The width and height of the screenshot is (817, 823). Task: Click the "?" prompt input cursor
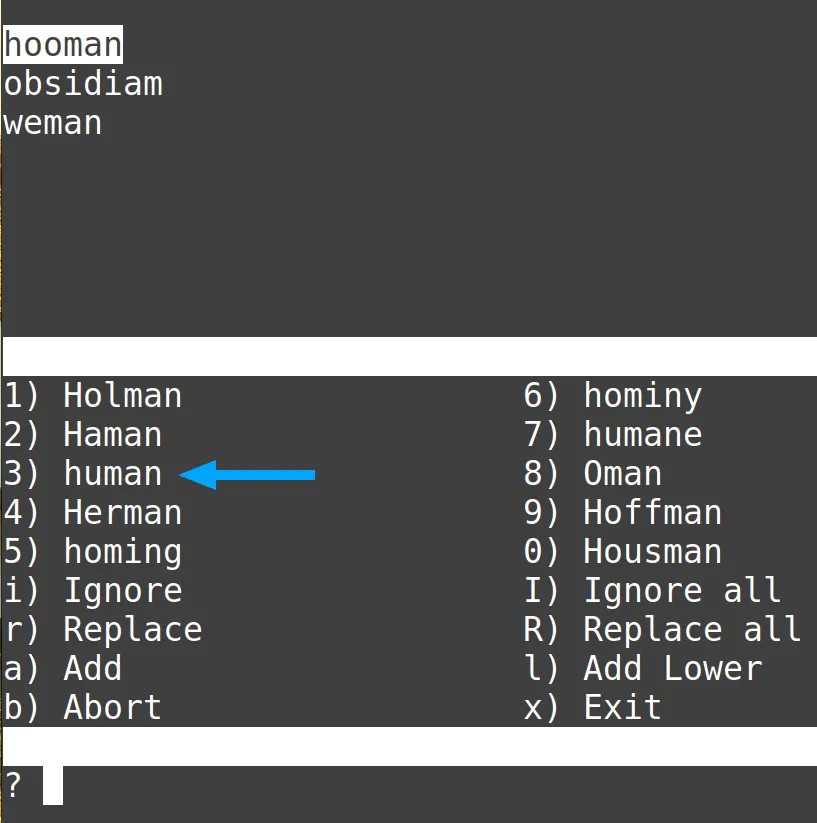click(x=53, y=786)
